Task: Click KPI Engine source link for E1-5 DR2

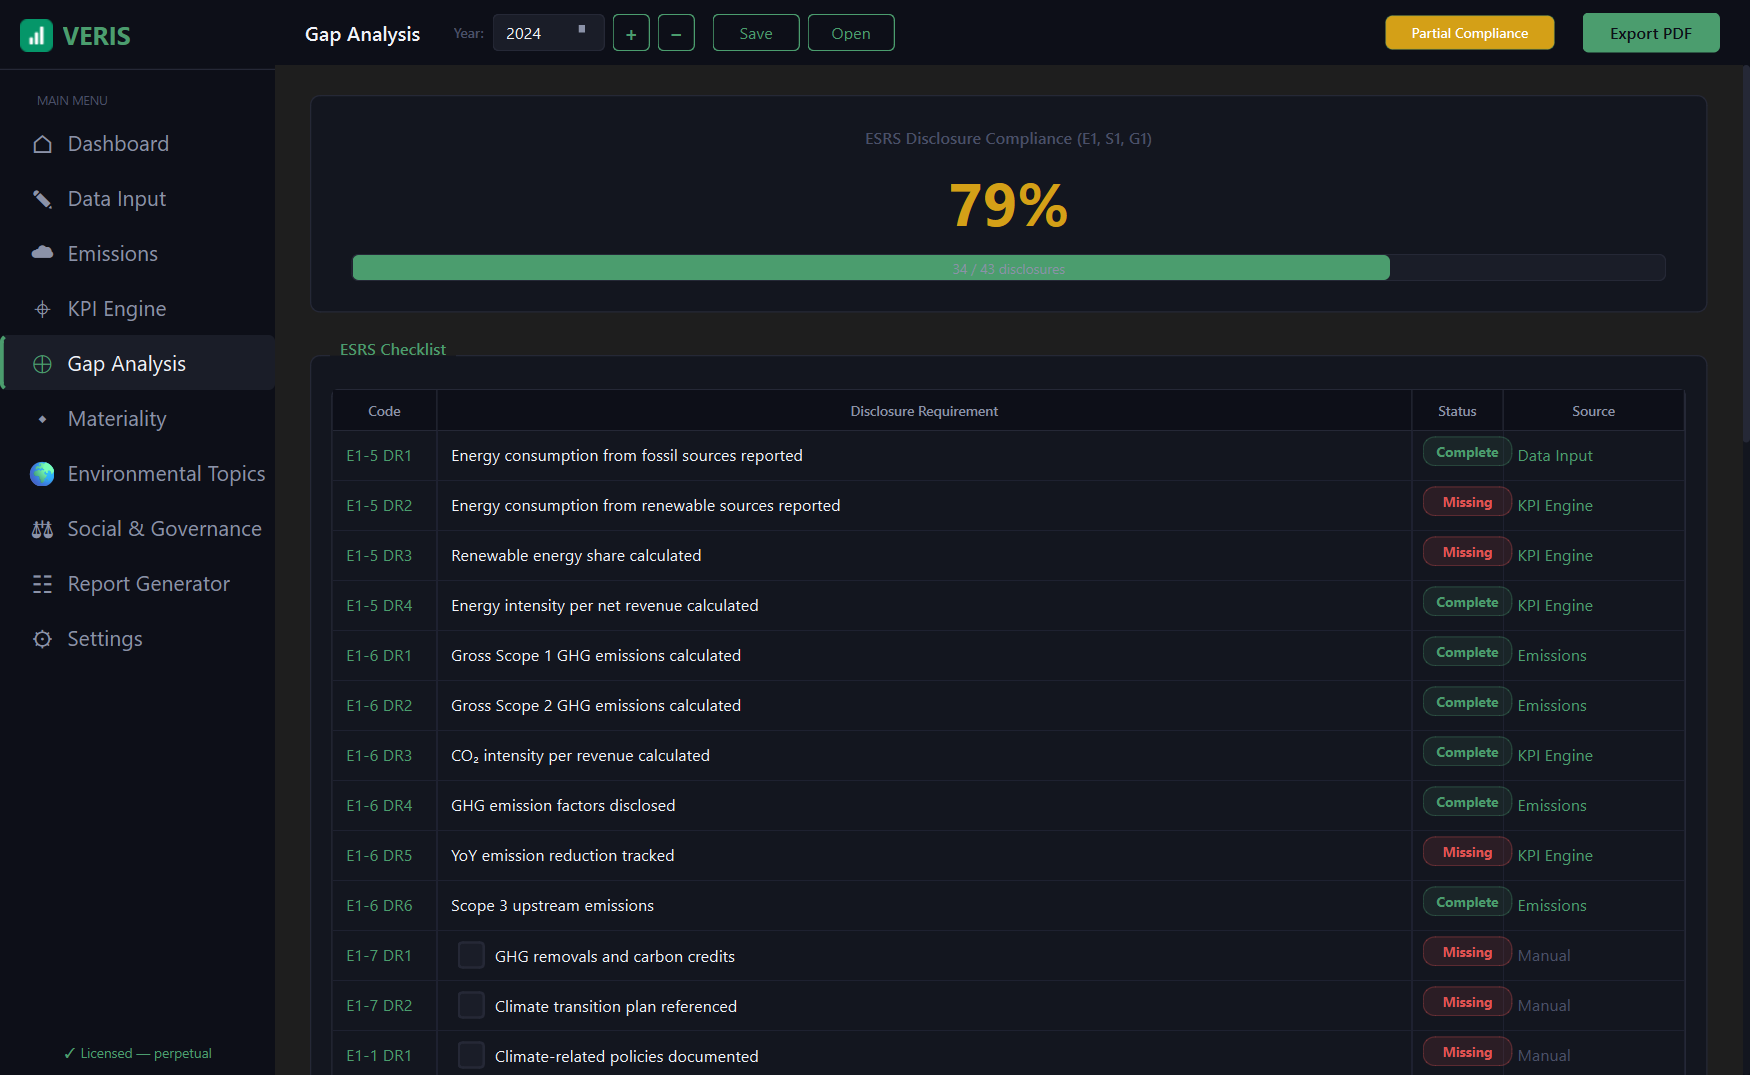Action: (1555, 505)
